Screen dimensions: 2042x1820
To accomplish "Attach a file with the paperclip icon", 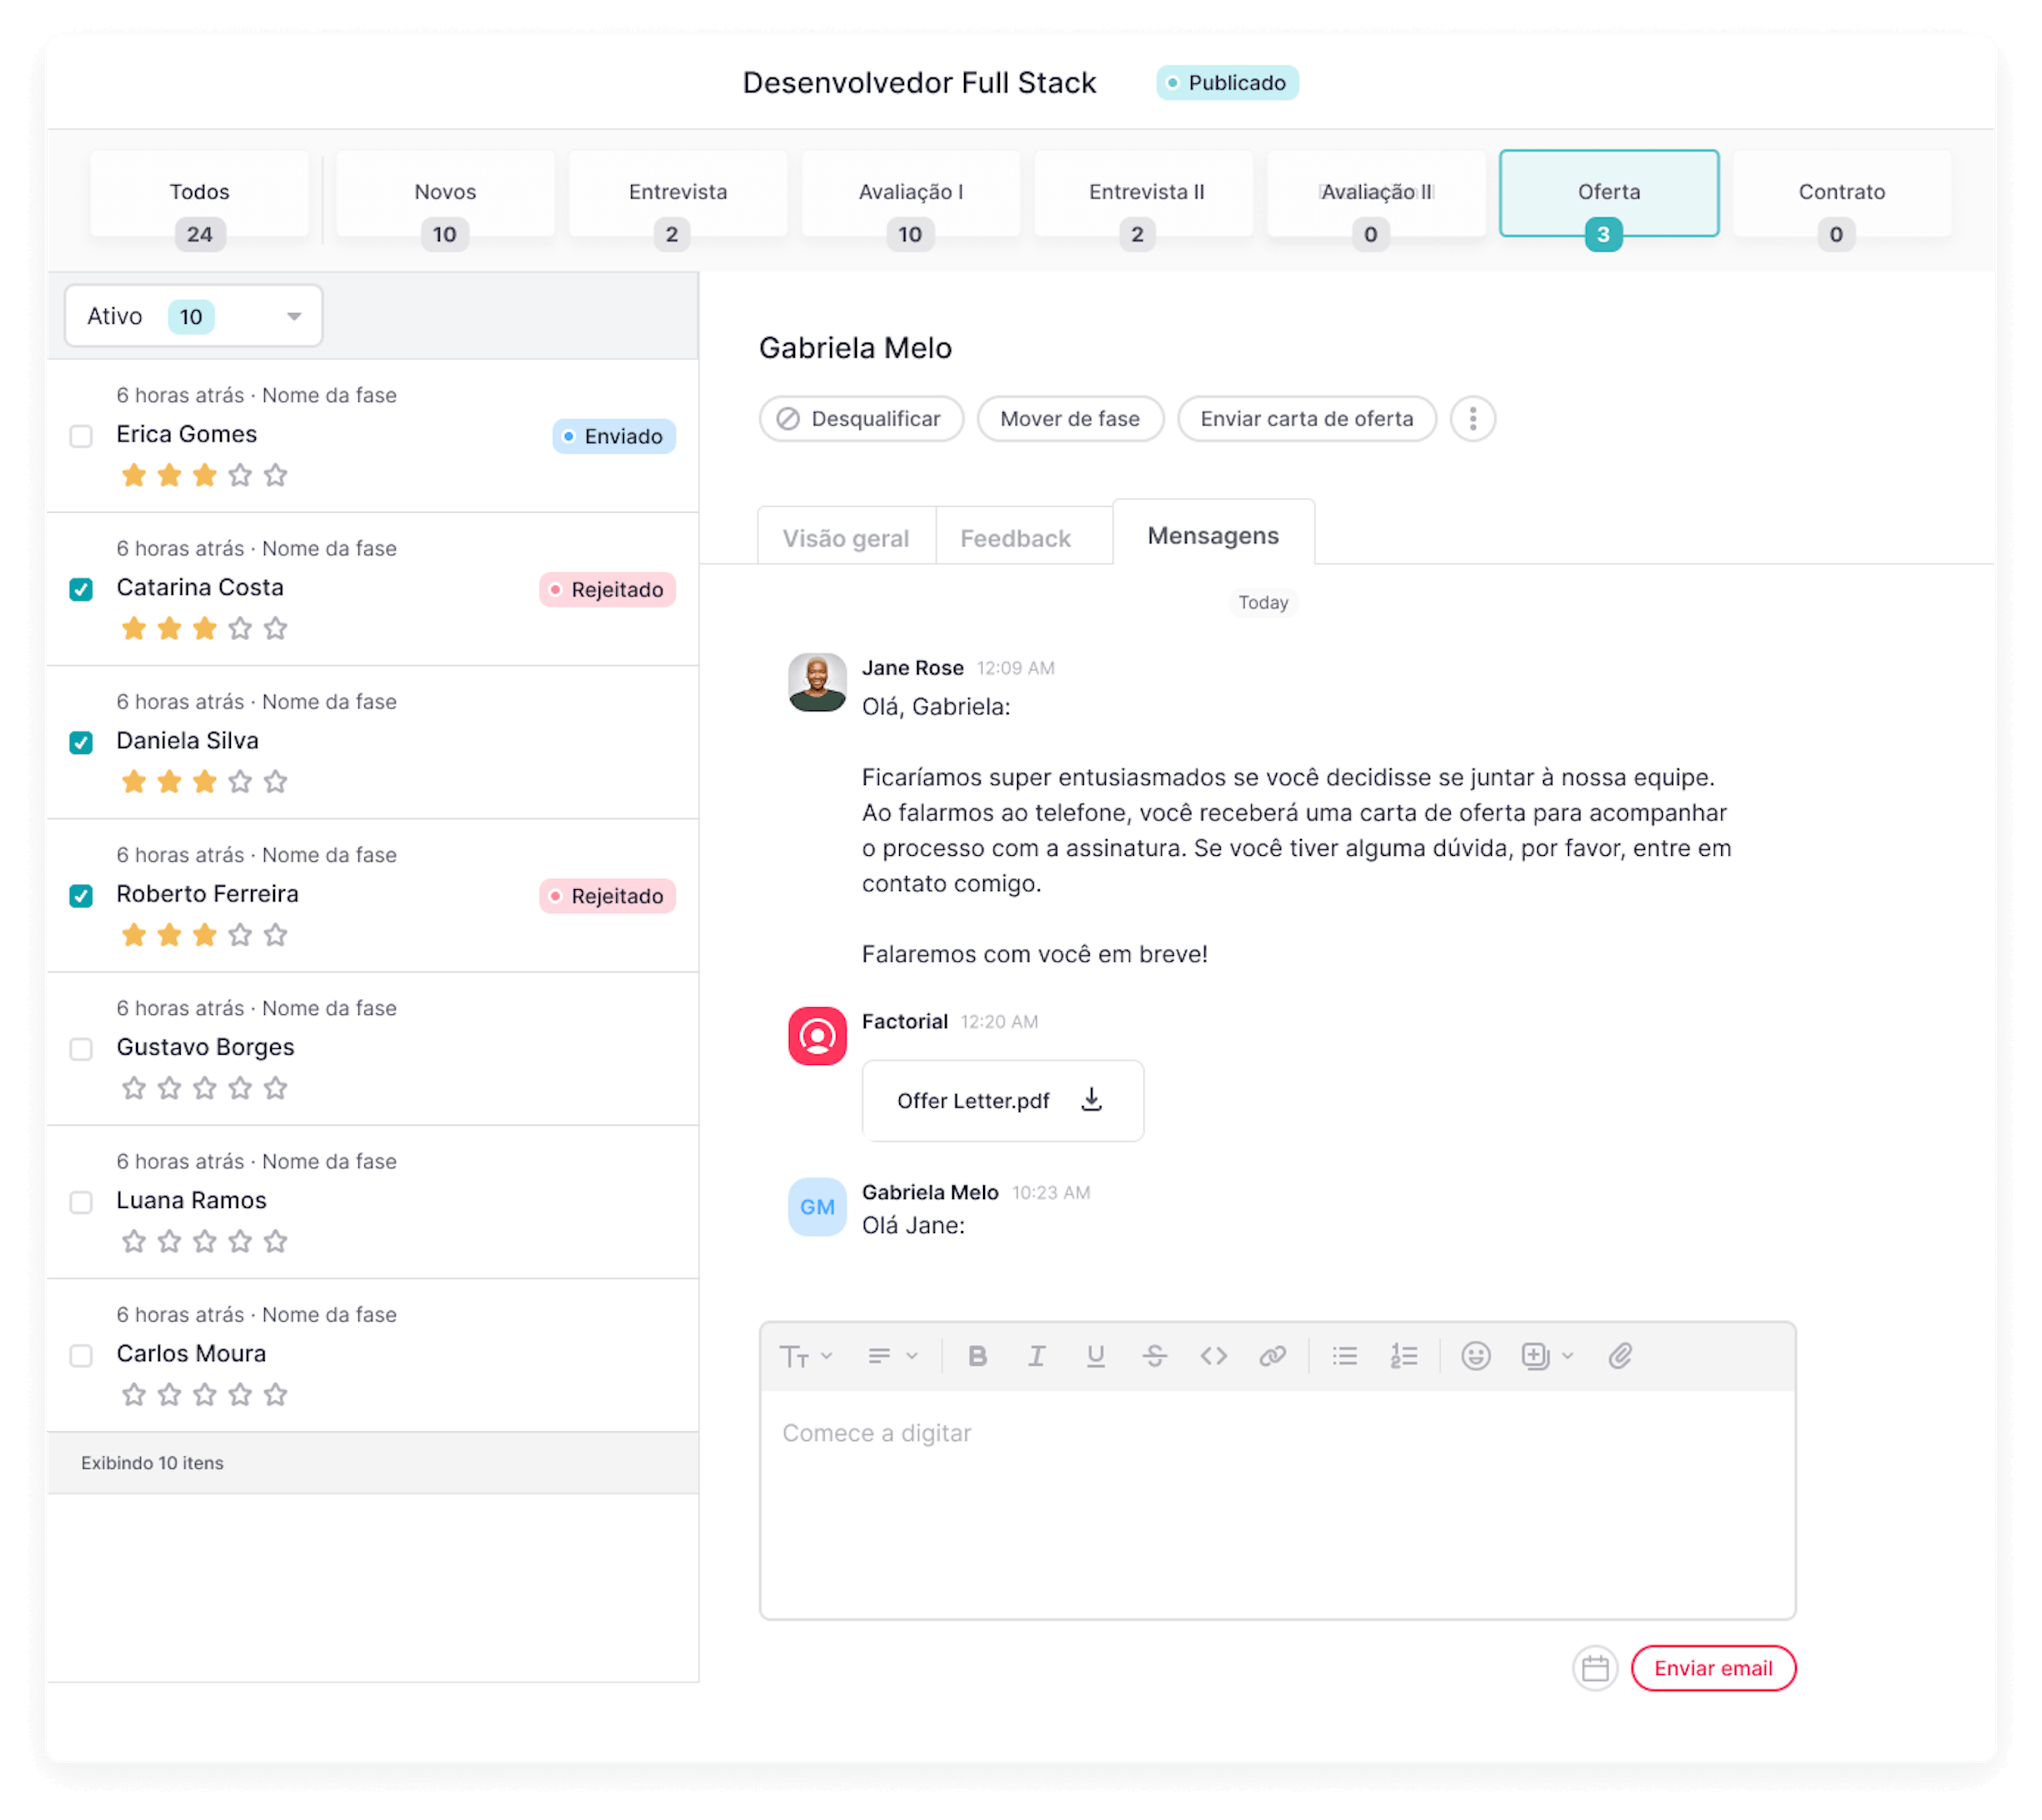I will pyautogui.click(x=1620, y=1356).
